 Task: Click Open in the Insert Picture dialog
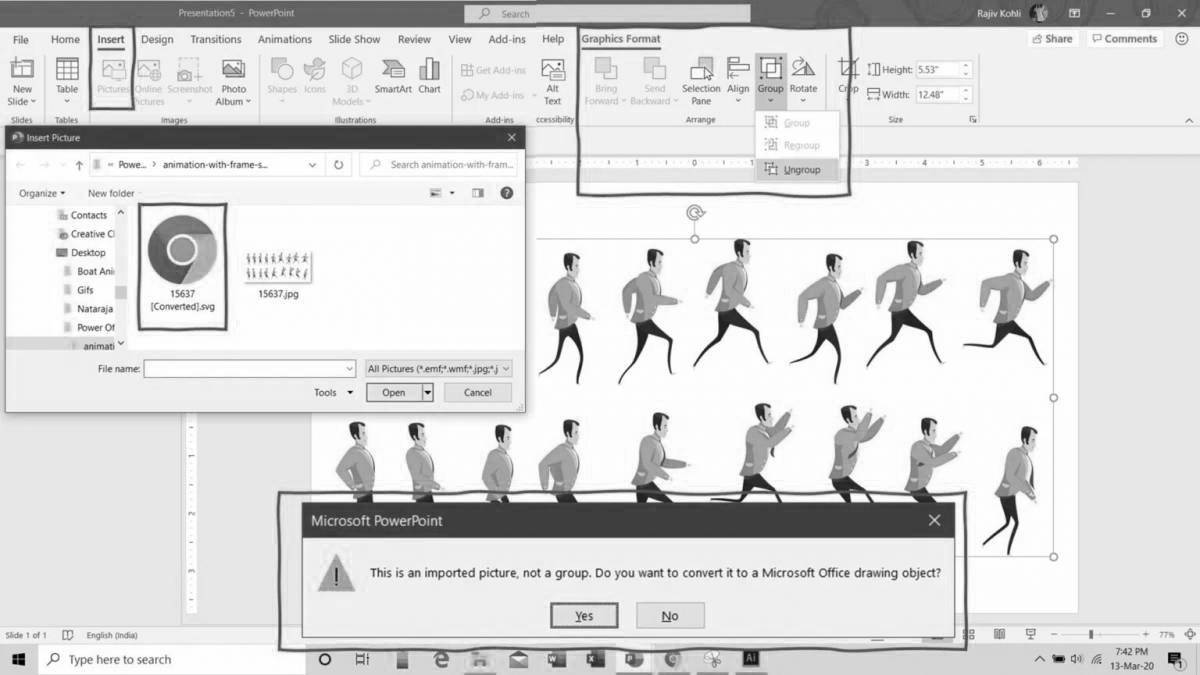click(393, 392)
